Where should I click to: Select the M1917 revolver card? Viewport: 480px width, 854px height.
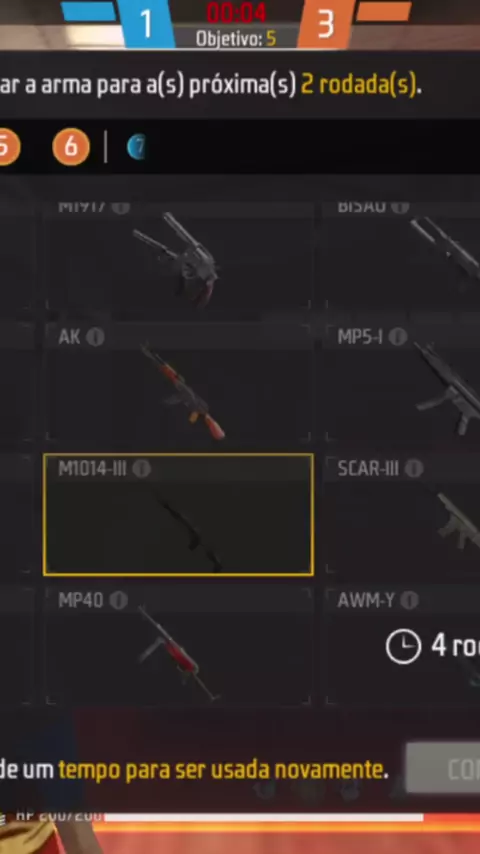click(178, 256)
